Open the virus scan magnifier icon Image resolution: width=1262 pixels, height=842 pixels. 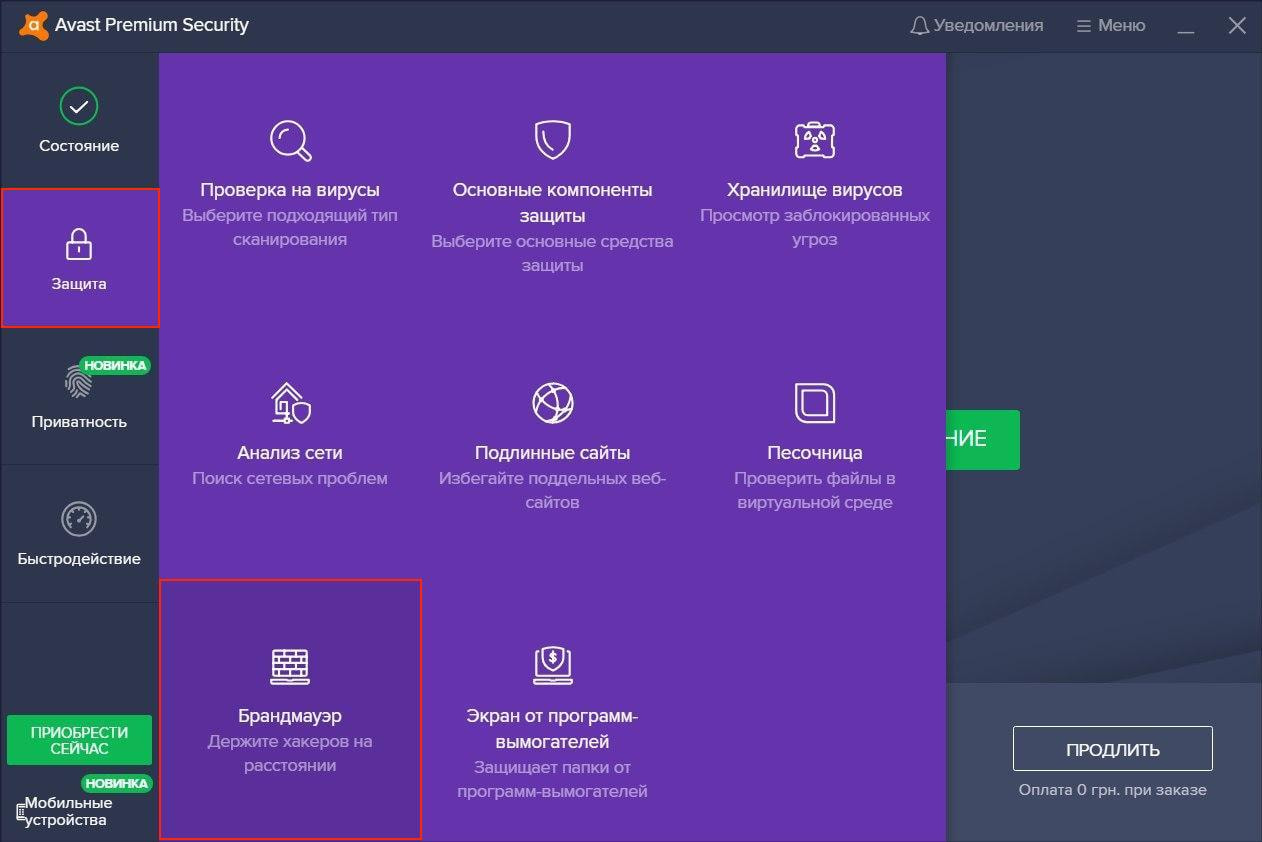[x=290, y=140]
